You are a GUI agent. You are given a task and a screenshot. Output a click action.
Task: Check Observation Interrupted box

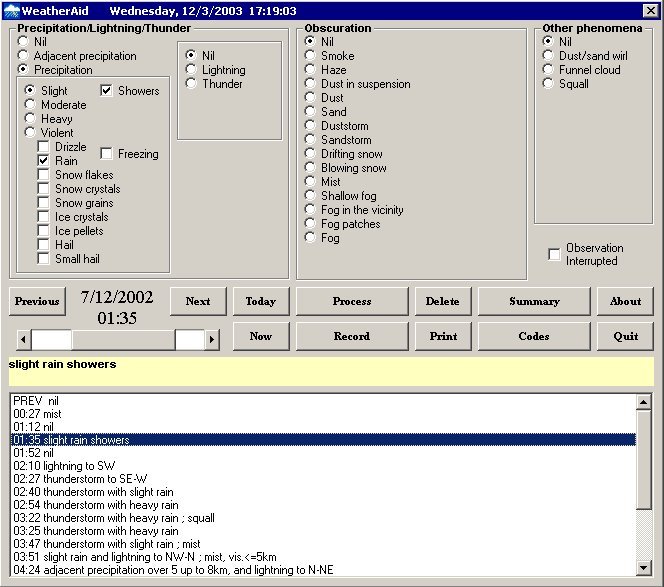tap(554, 254)
